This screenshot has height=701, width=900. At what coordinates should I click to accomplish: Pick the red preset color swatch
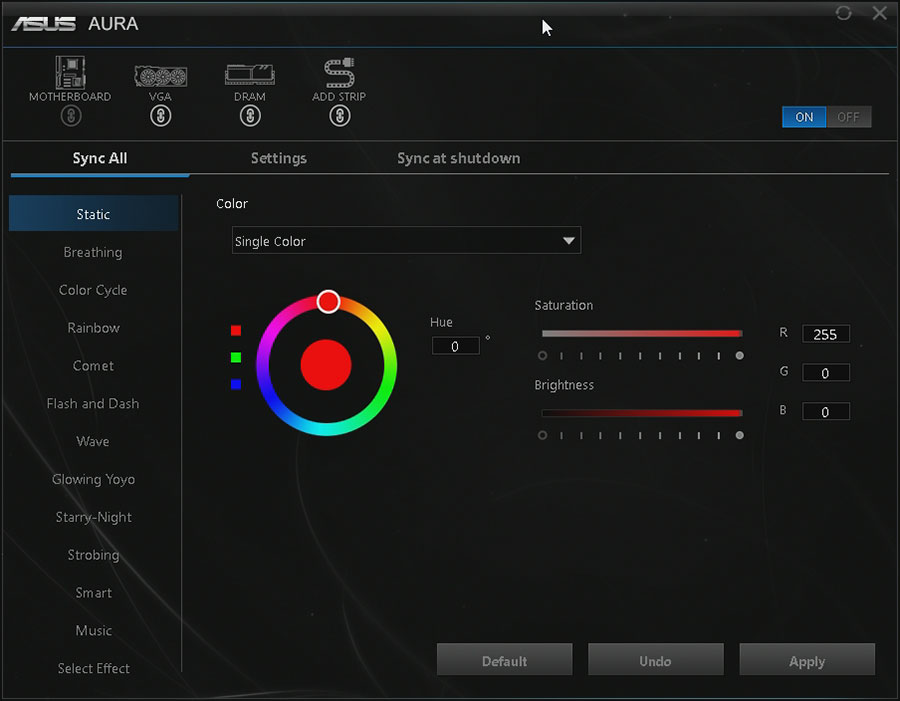(236, 330)
